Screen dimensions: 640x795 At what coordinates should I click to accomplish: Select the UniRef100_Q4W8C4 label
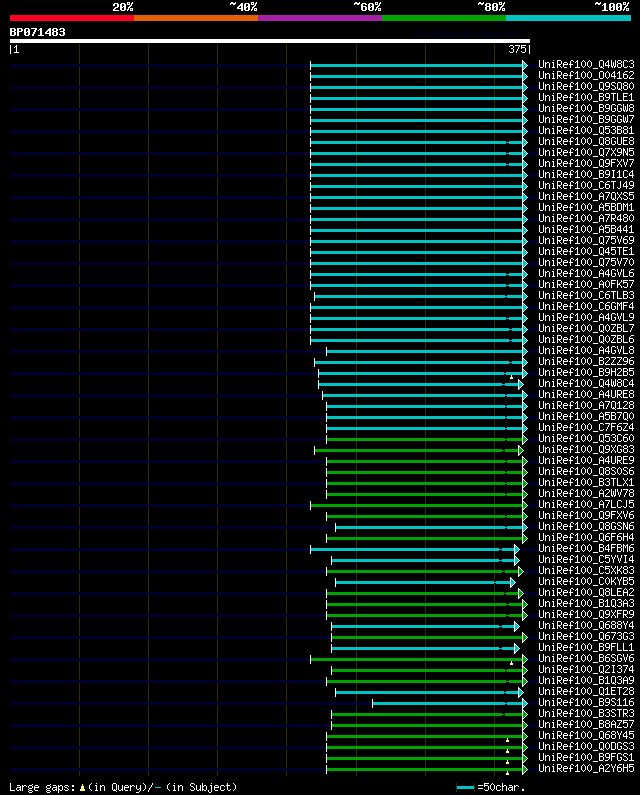586,383
